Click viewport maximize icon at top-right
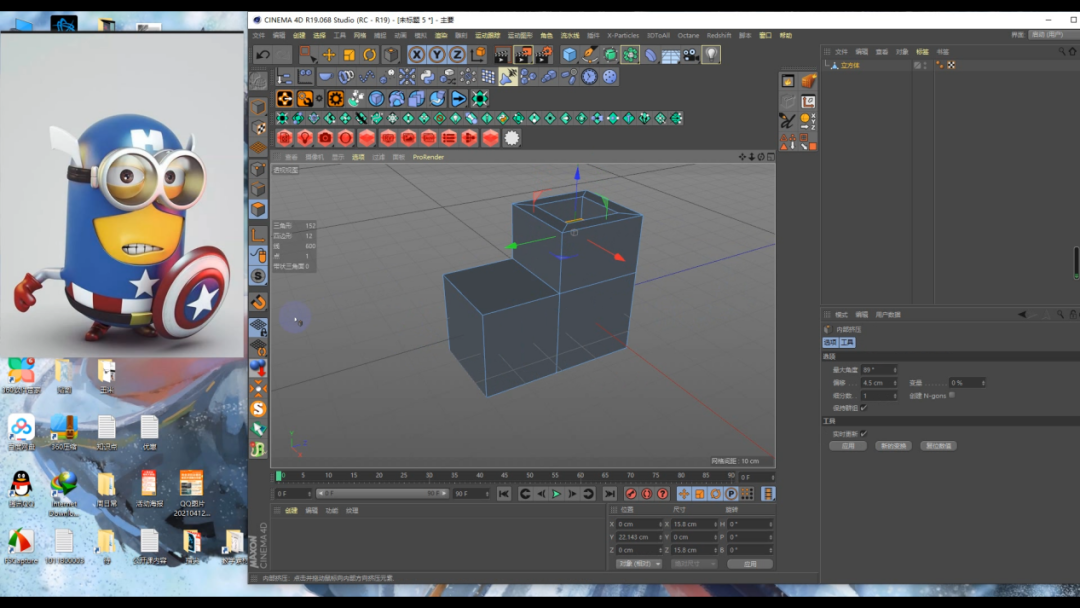This screenshot has width=1080, height=608. pos(771,157)
